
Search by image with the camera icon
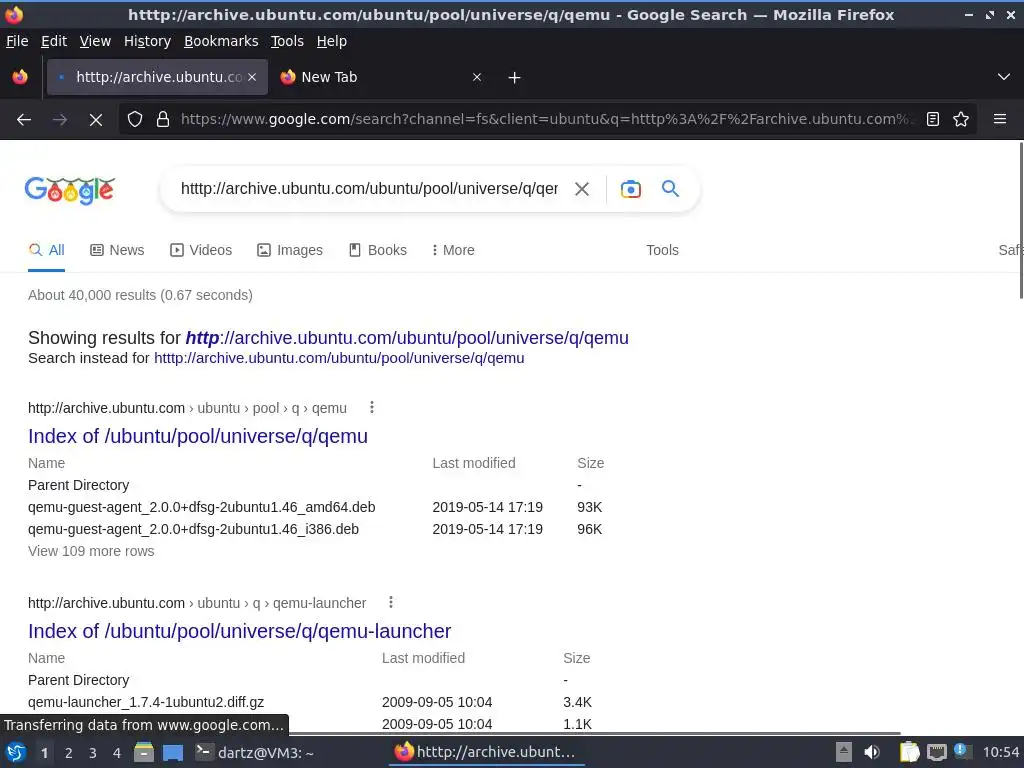(630, 189)
